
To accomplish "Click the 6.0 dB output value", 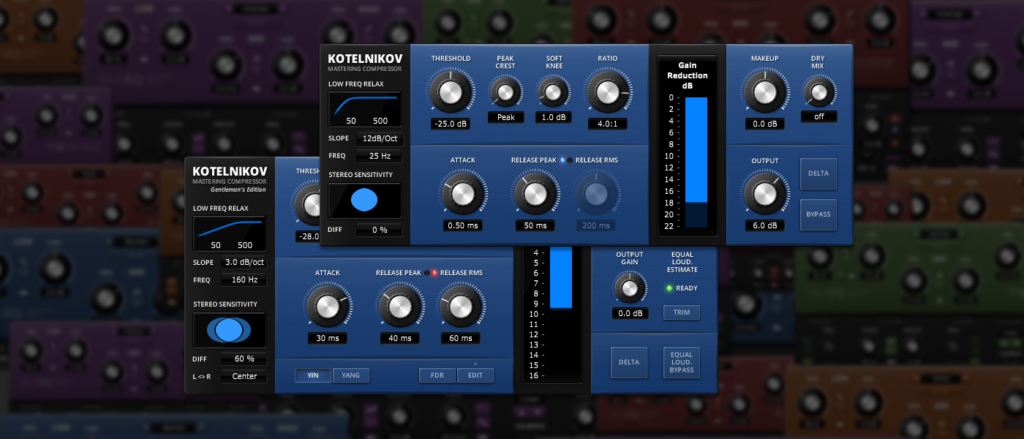I will [765, 225].
